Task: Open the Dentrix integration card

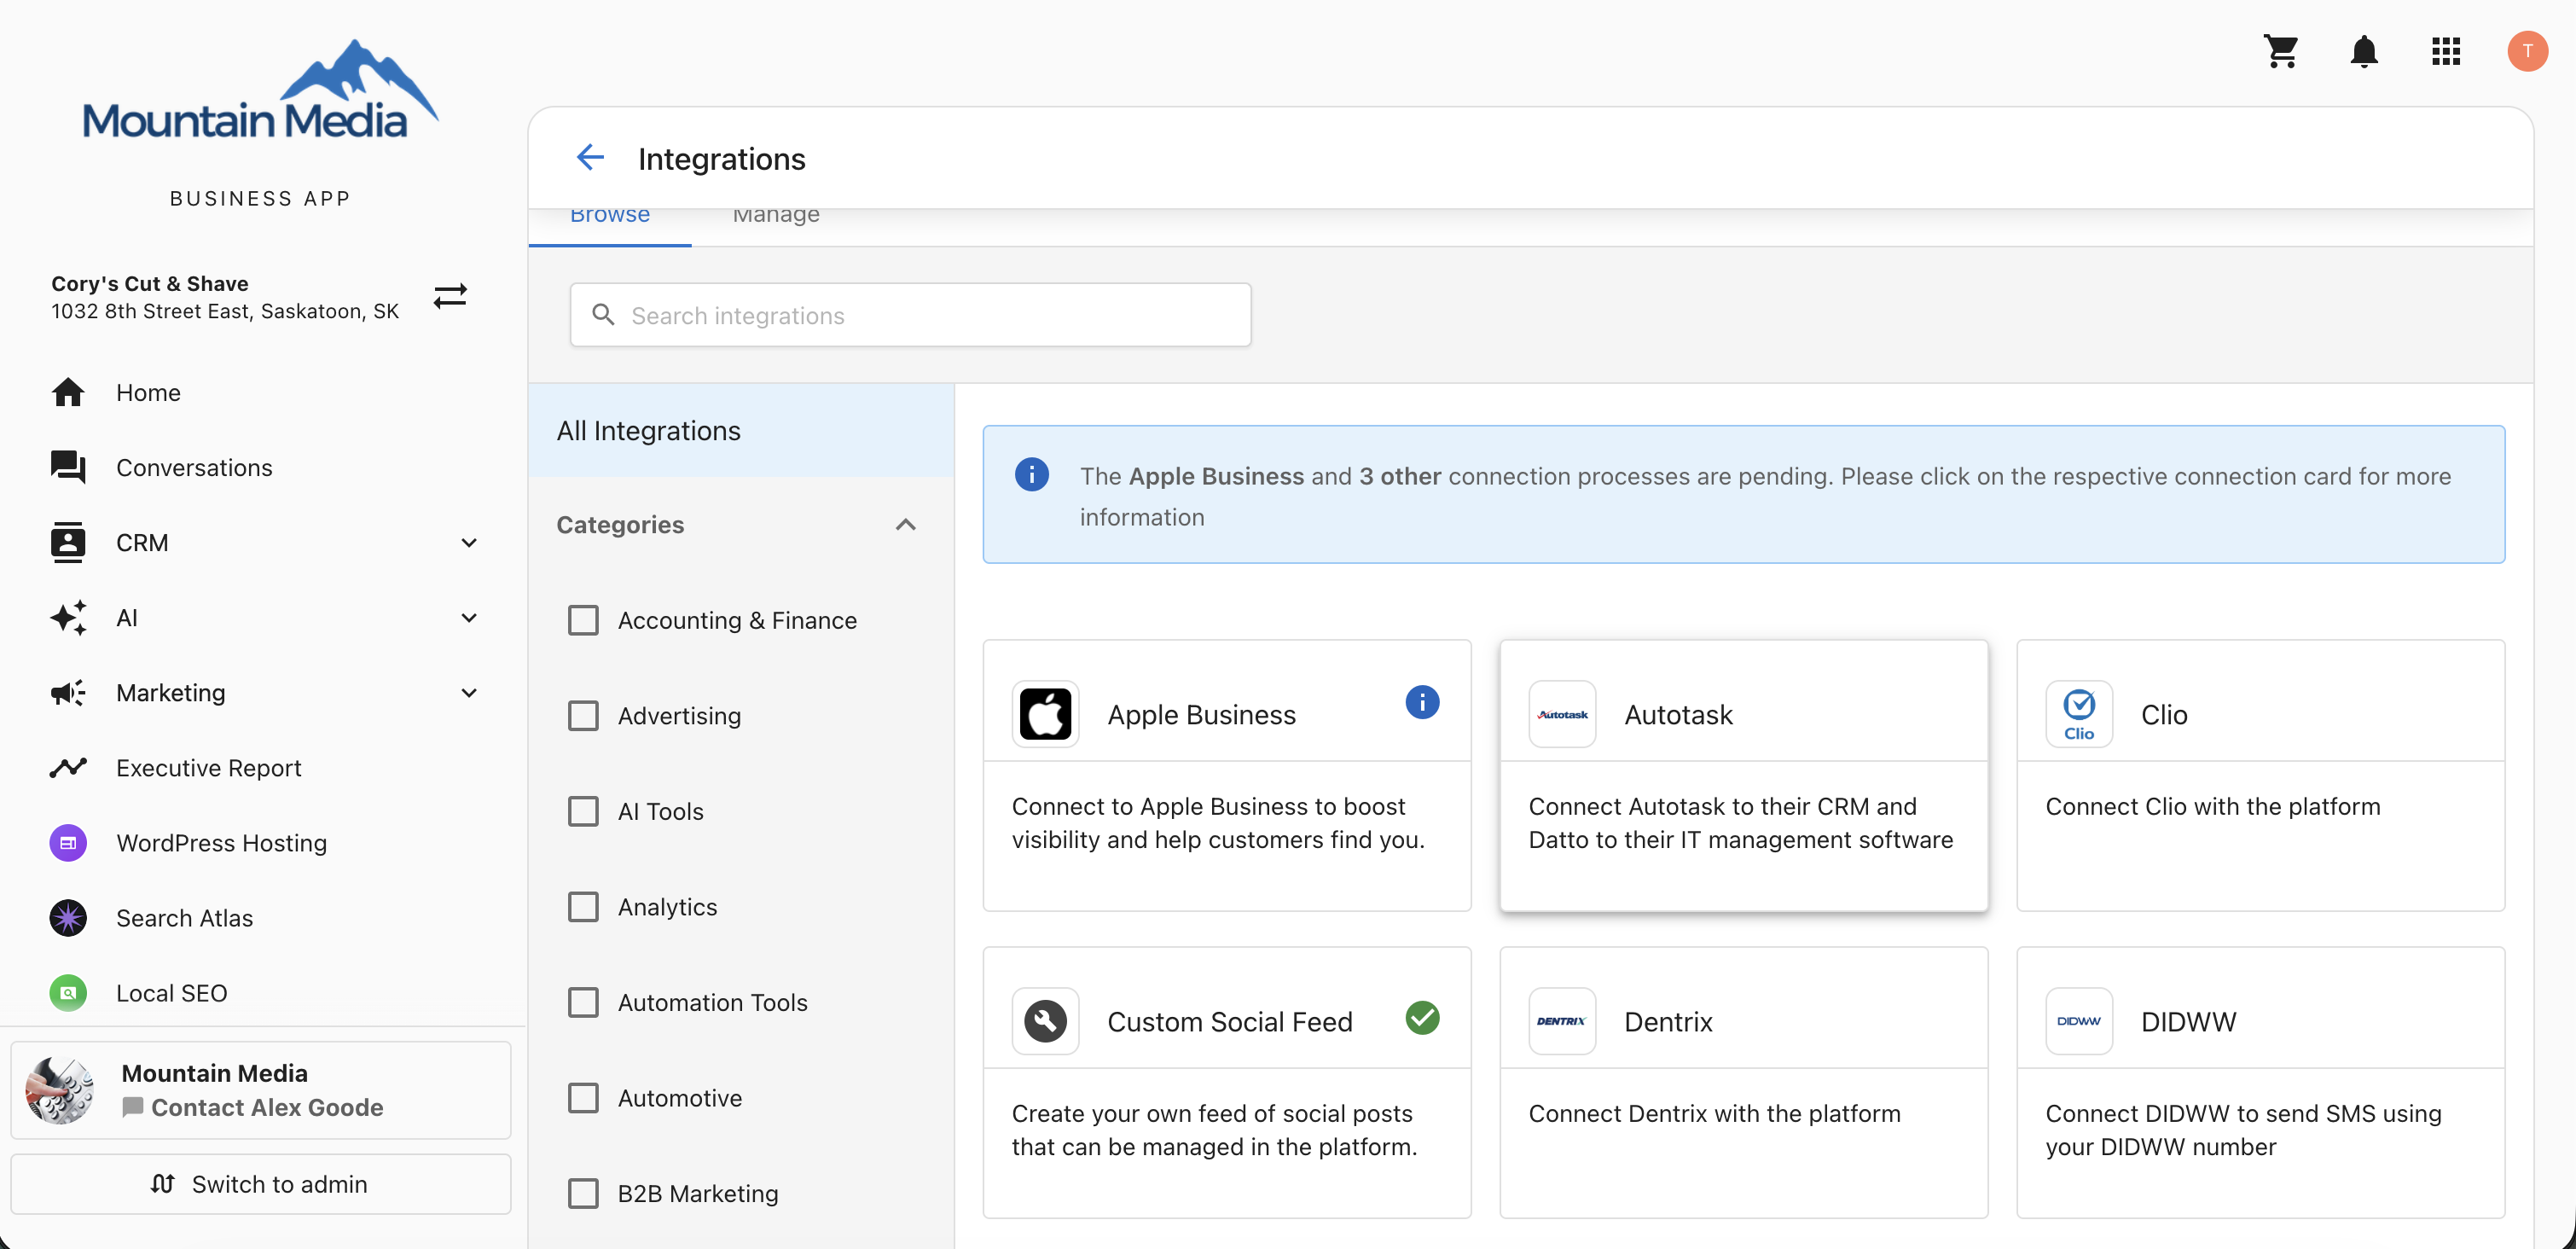Action: tap(1743, 1082)
